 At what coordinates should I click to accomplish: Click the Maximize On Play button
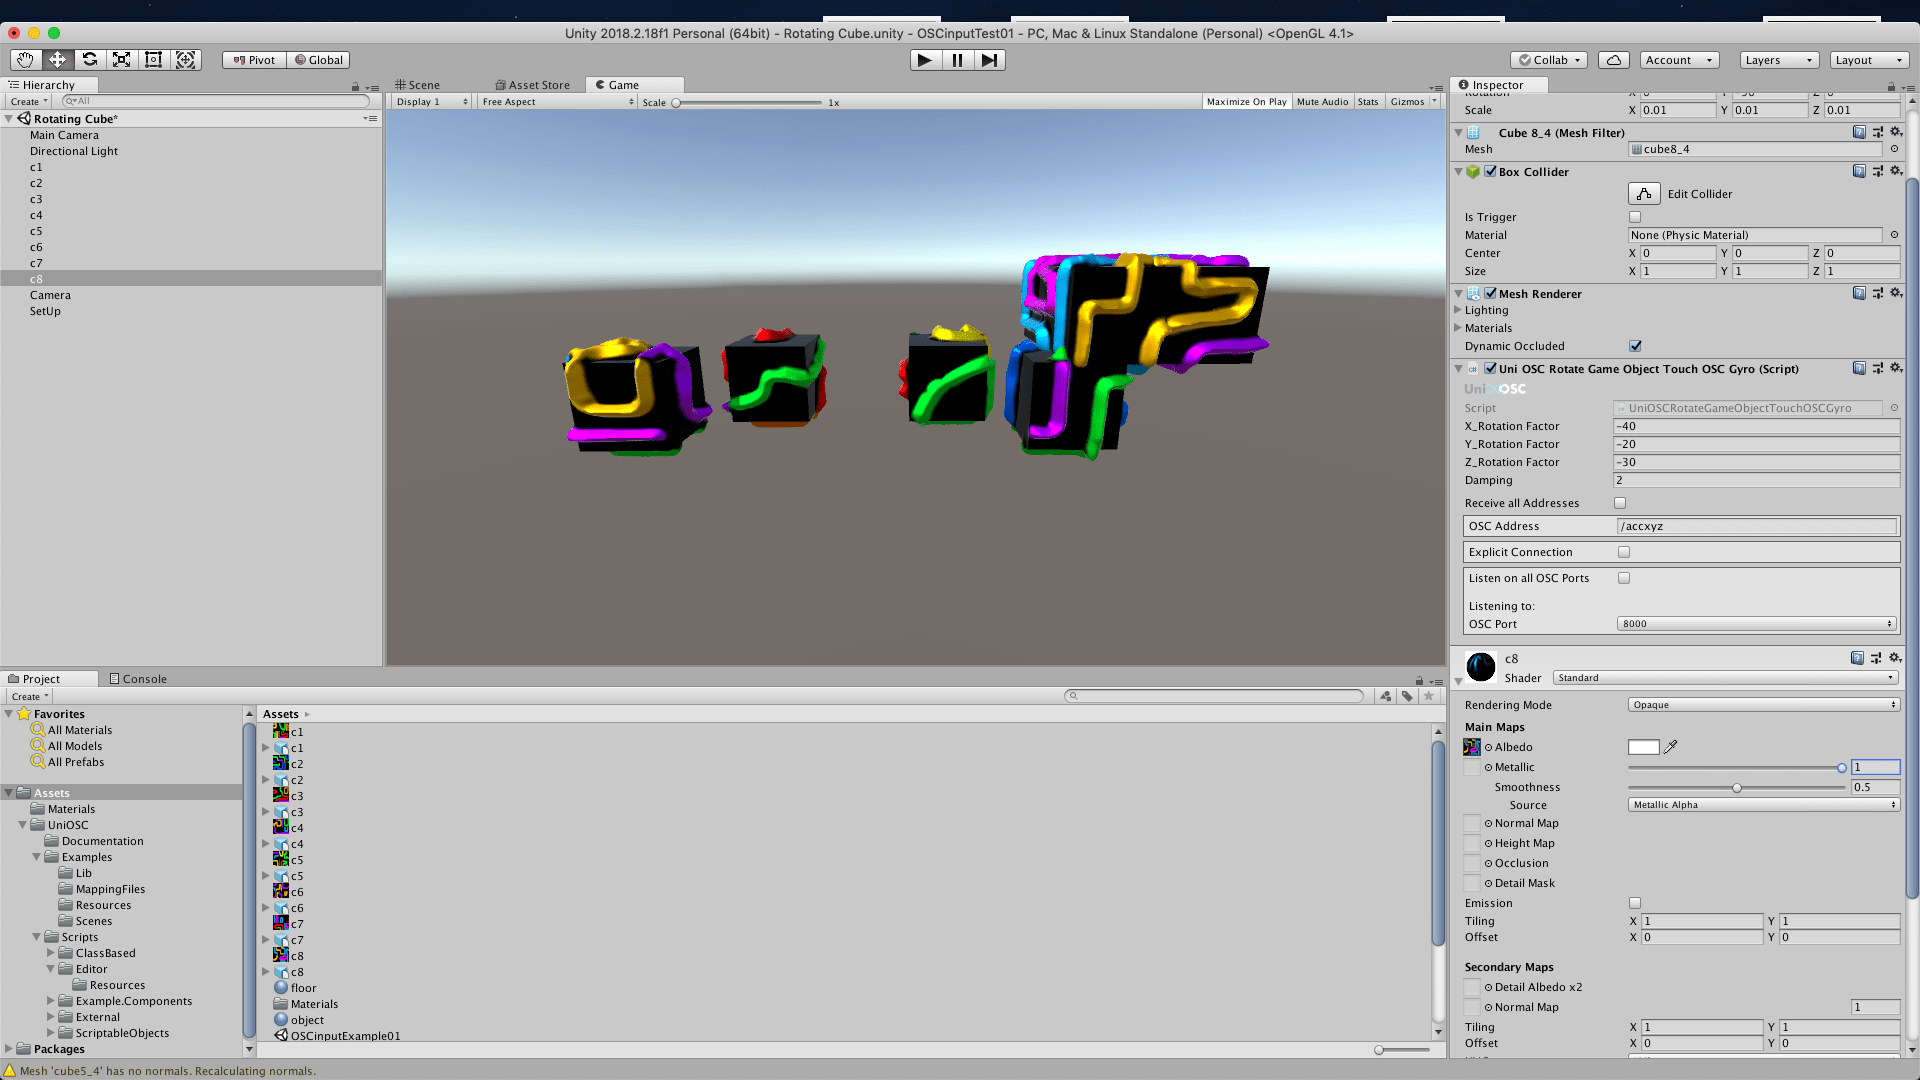click(x=1246, y=102)
